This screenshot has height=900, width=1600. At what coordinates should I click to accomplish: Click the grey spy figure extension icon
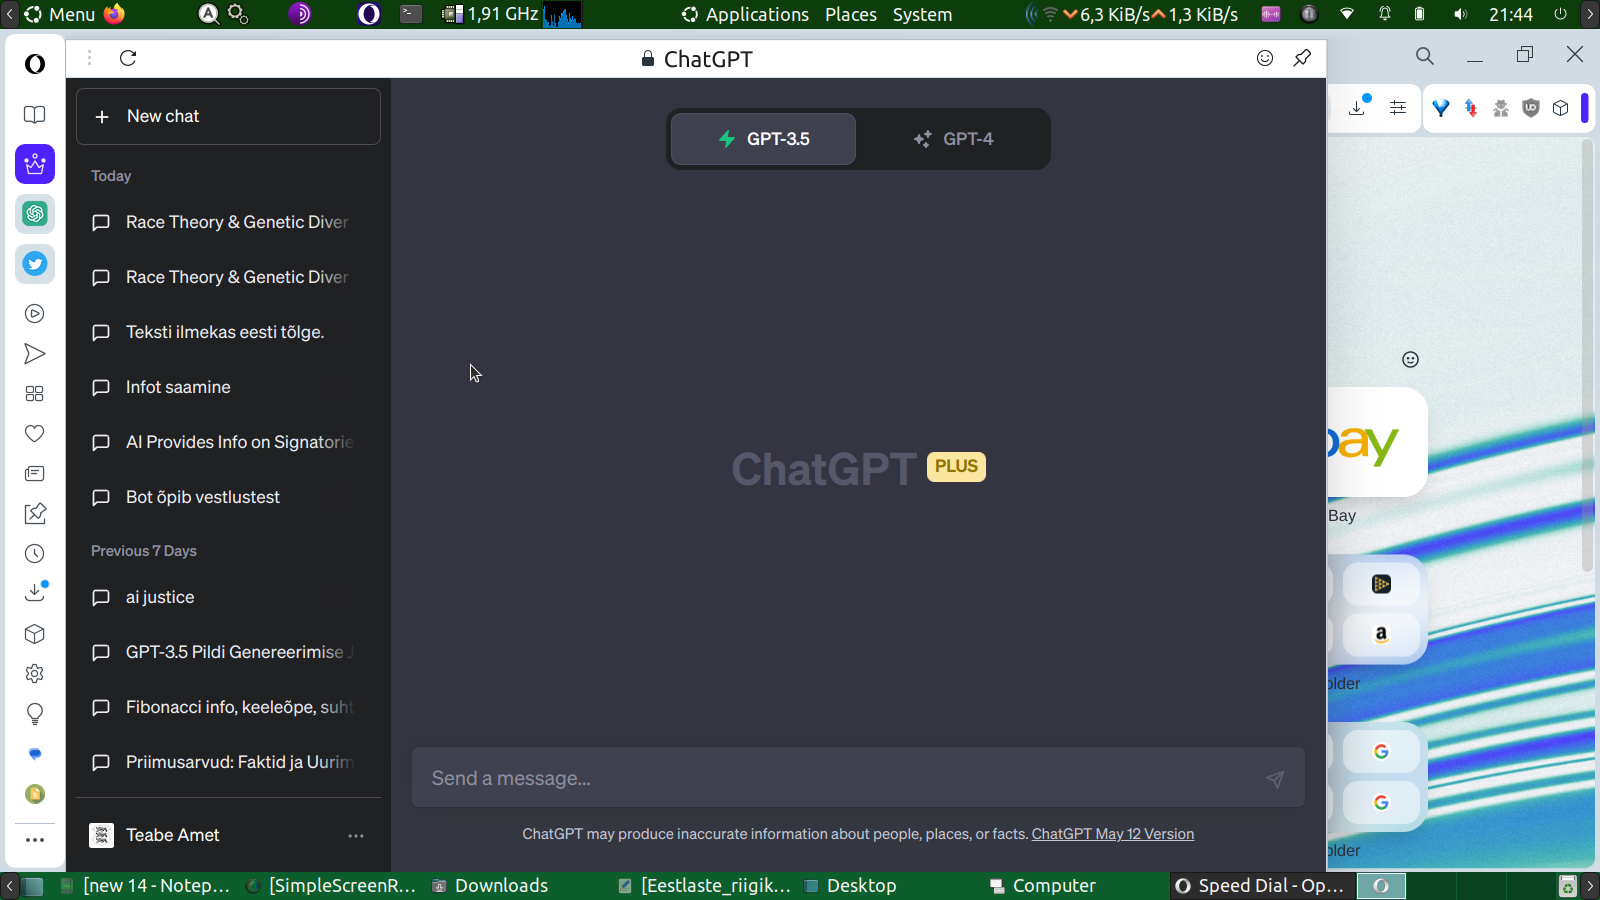point(1501,108)
